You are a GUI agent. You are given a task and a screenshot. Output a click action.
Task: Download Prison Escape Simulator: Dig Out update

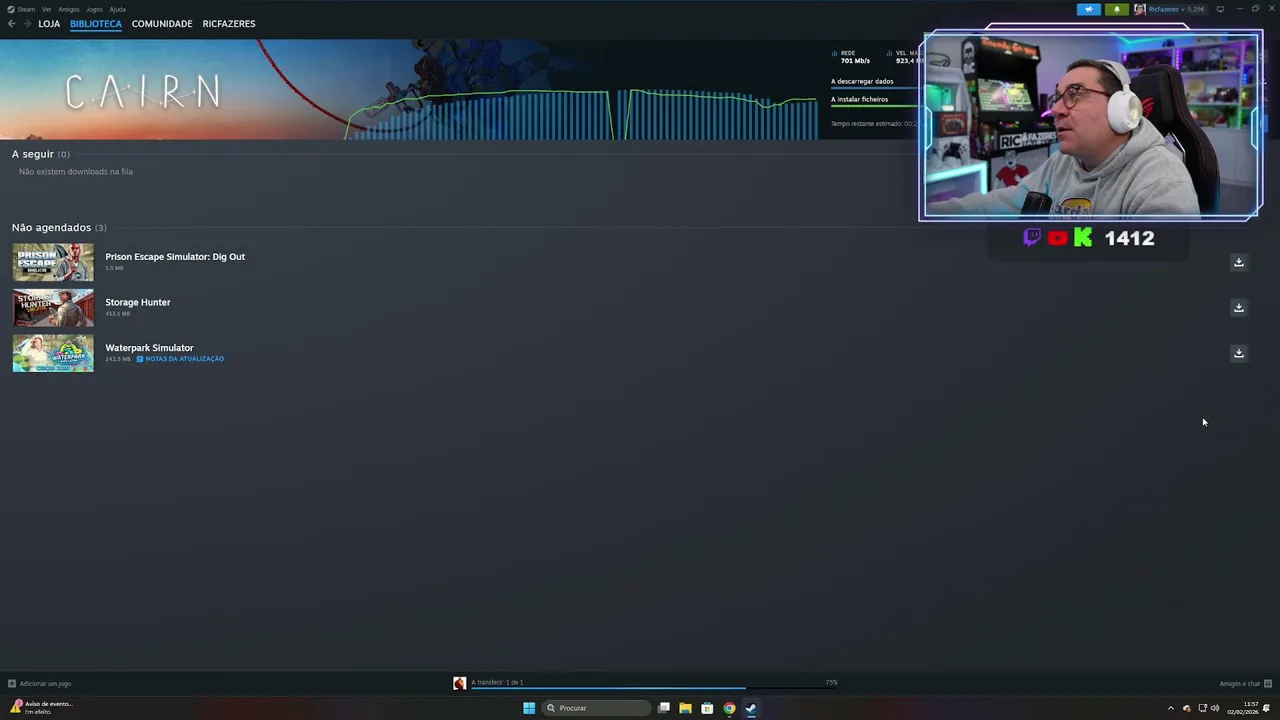[1238, 262]
